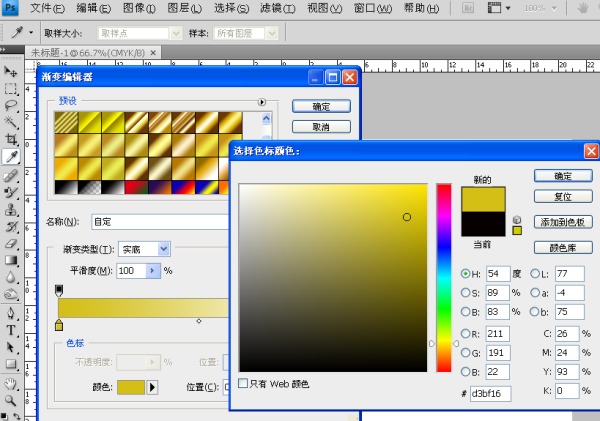Image resolution: width=600 pixels, height=421 pixels.
Task: Select the S saturation radio button
Action: [465, 293]
